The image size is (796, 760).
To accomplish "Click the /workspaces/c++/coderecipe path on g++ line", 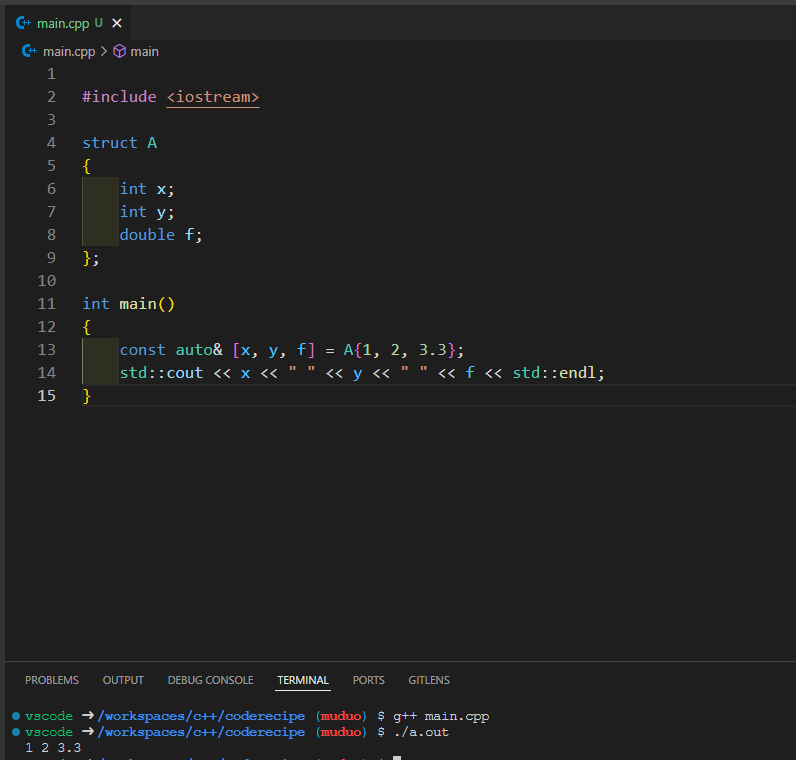I will [201, 716].
